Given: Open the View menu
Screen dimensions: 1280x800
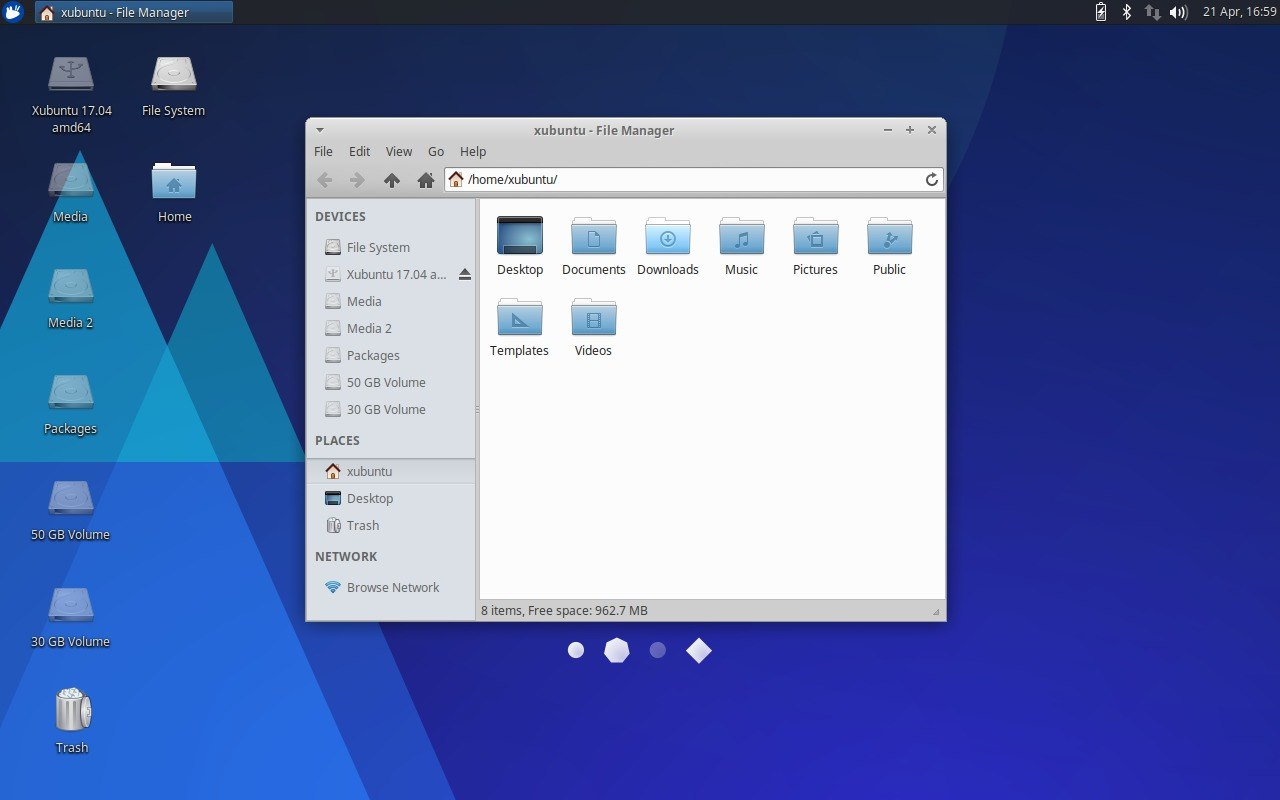Looking at the screenshot, I should point(399,152).
